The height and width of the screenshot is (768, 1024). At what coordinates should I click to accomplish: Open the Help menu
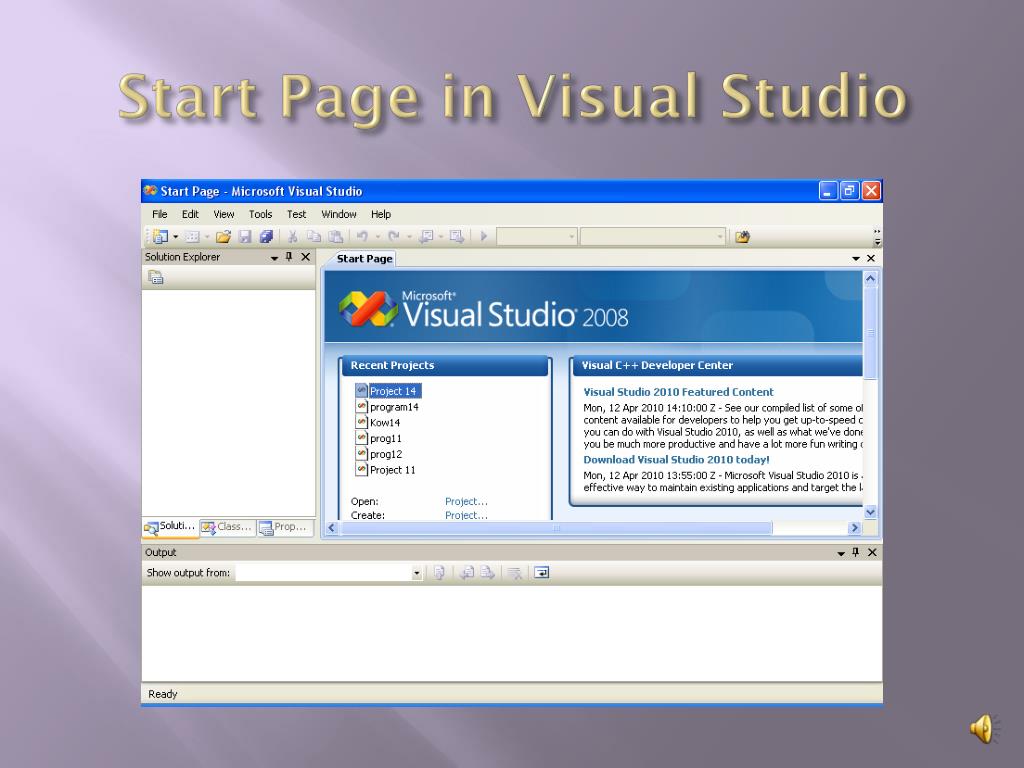(381, 214)
